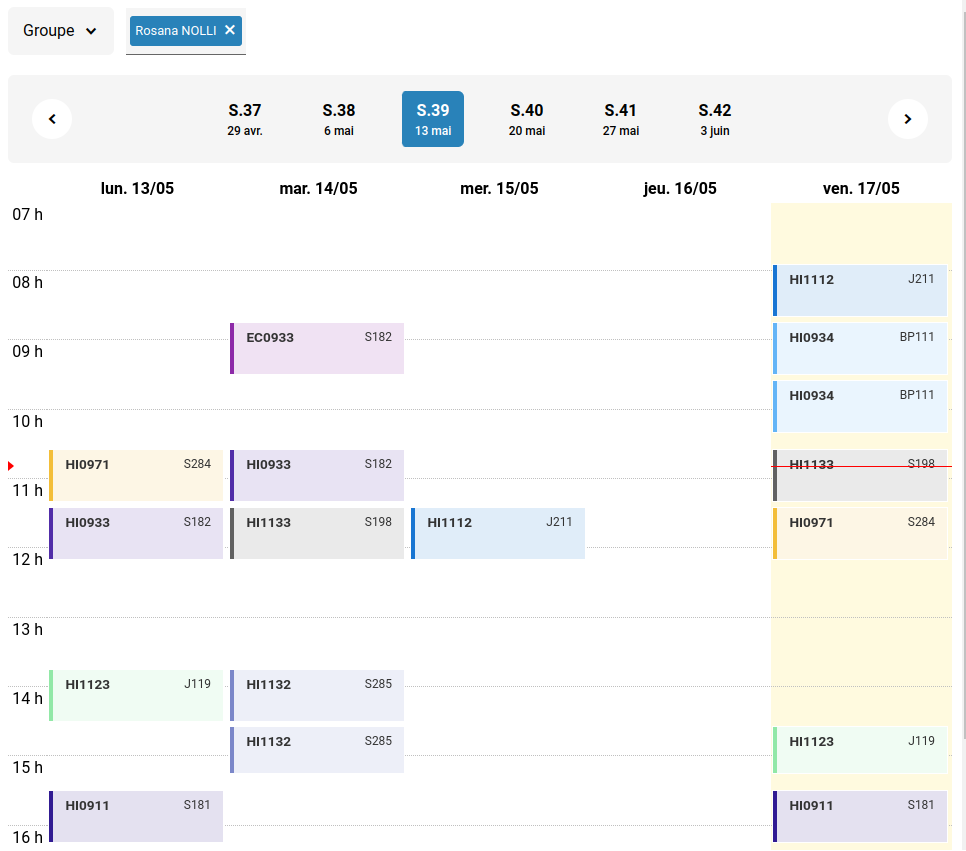Switch to week S.41 of 27 mai
The width and height of the screenshot is (966, 851).
pyautogui.click(x=621, y=119)
